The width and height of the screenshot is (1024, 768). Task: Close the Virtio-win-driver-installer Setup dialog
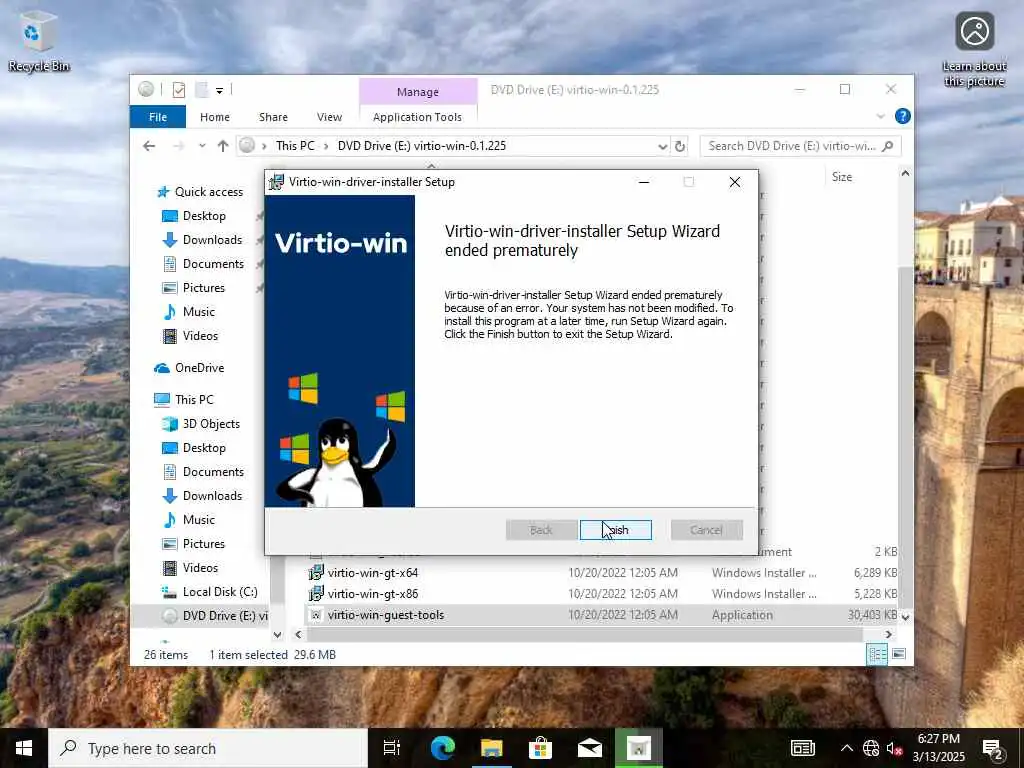pos(735,182)
